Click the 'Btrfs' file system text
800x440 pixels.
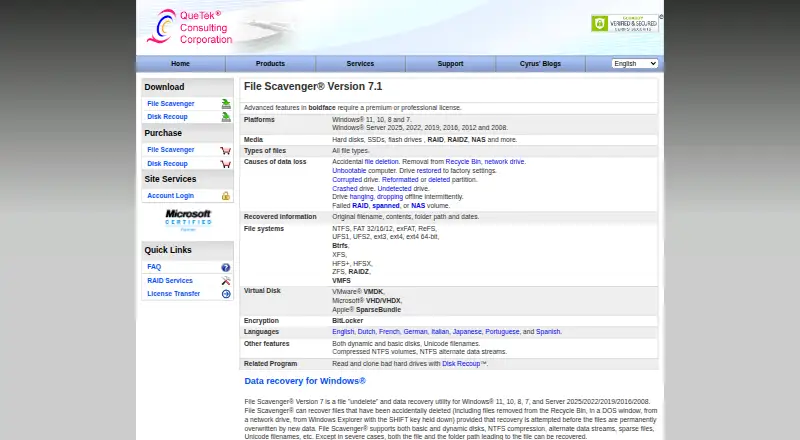point(340,246)
